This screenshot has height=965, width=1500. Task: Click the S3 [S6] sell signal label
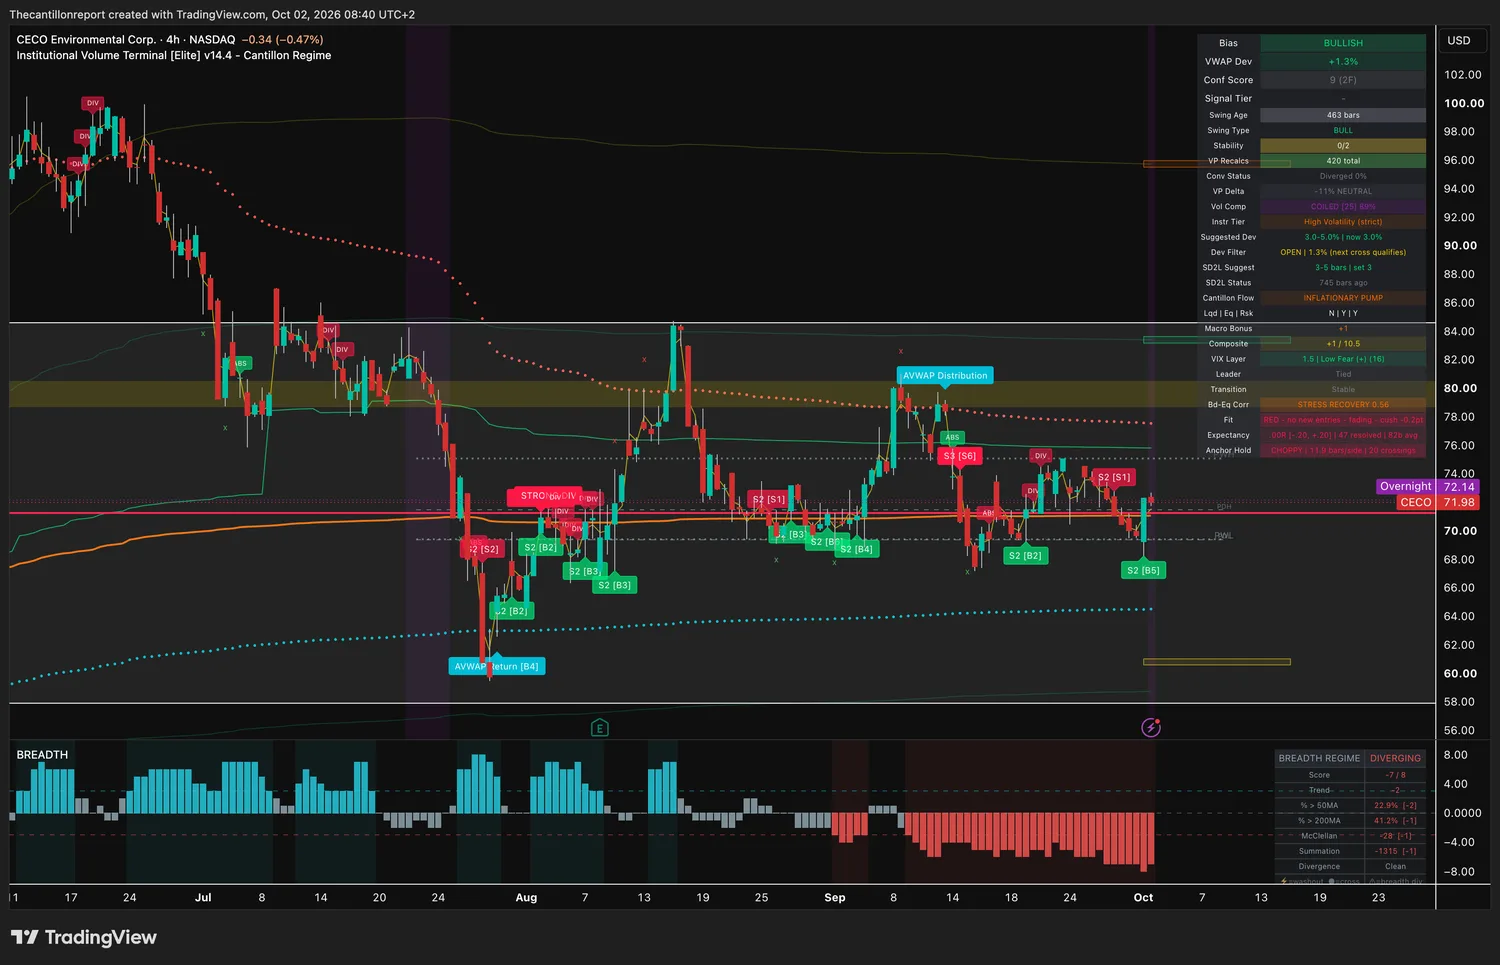[x=960, y=456]
